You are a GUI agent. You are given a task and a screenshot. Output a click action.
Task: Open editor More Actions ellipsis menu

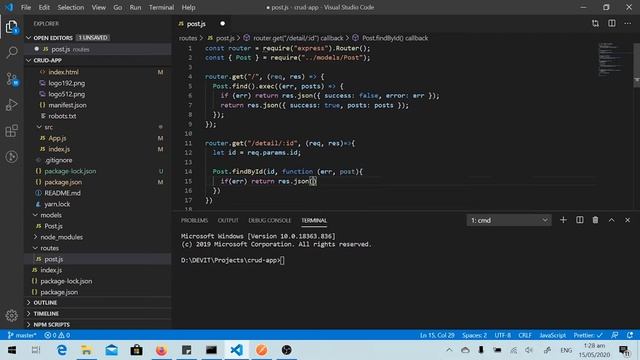627,24
